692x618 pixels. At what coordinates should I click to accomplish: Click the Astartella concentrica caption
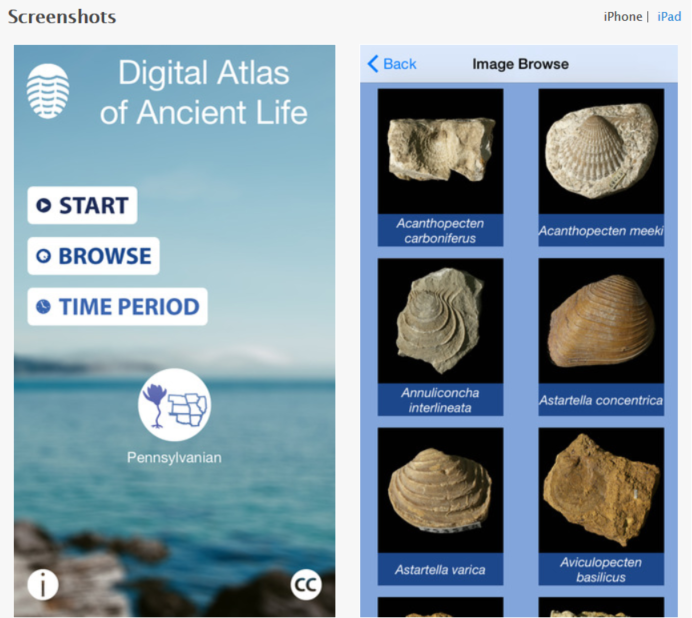pos(601,399)
